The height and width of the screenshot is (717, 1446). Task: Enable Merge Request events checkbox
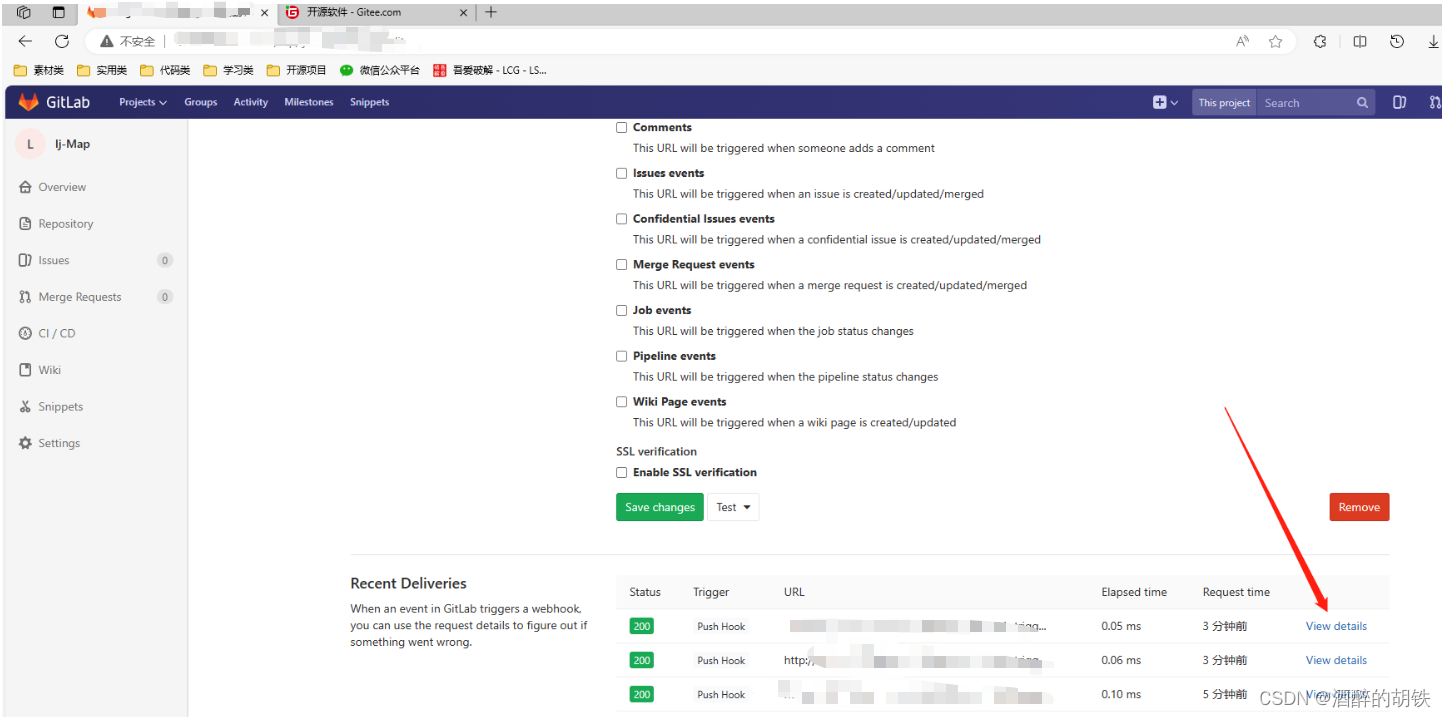[x=622, y=265]
